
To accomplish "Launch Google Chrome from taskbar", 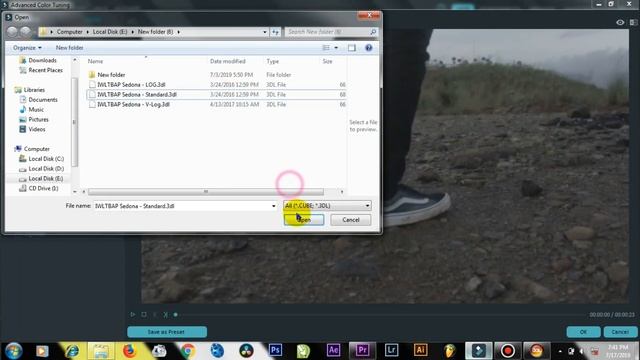I will click(188, 351).
